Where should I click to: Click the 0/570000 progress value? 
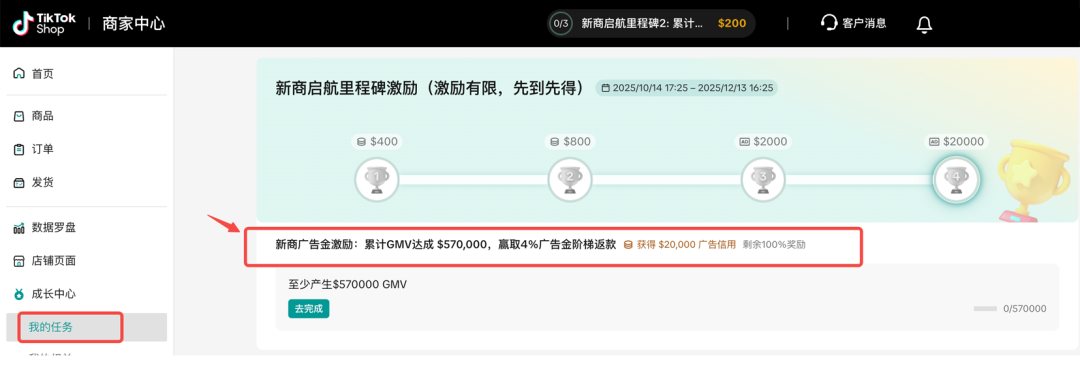1025,309
